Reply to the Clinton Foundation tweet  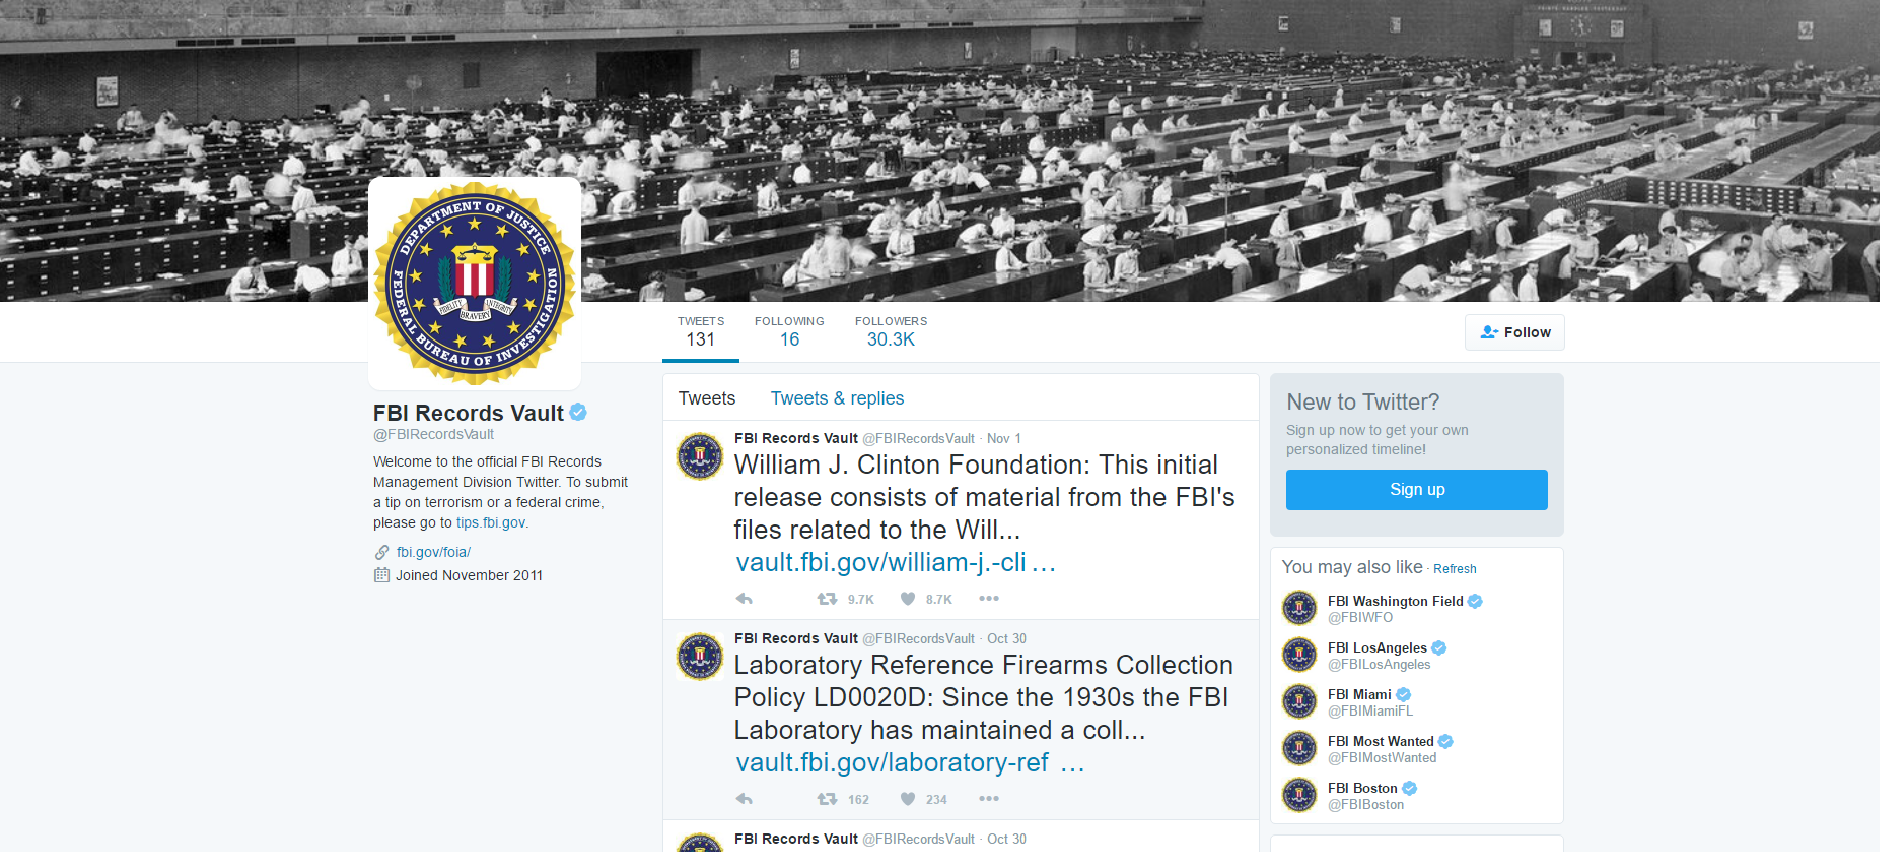pyautogui.click(x=744, y=599)
